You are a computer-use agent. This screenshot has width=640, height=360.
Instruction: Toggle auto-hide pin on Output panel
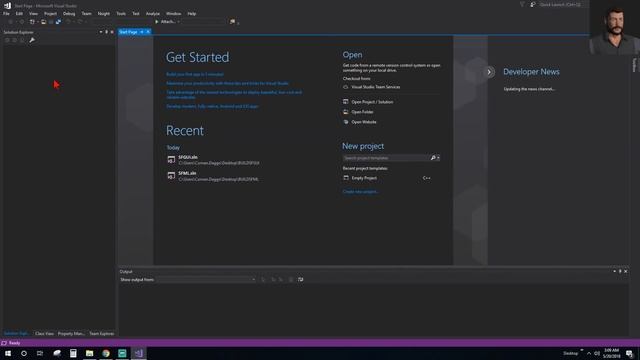click(620, 271)
